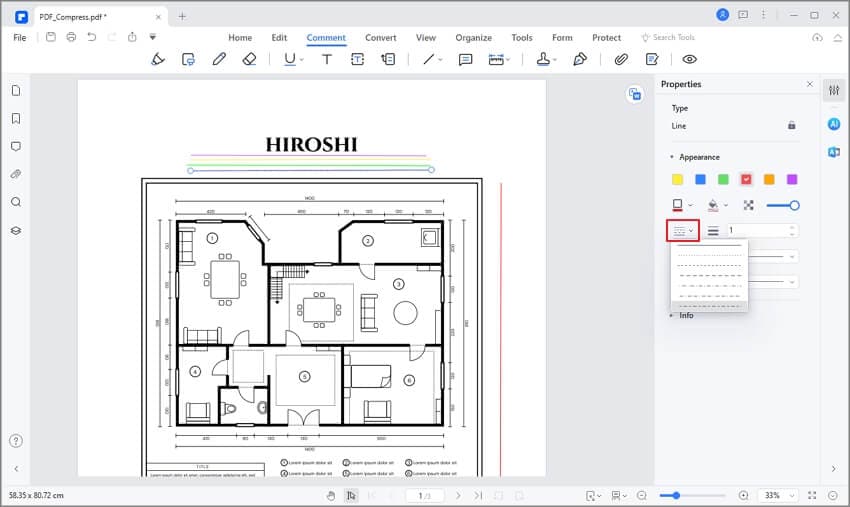Viewport: 850px width, 507px height.
Task: Go to the next page
Action: pos(458,496)
